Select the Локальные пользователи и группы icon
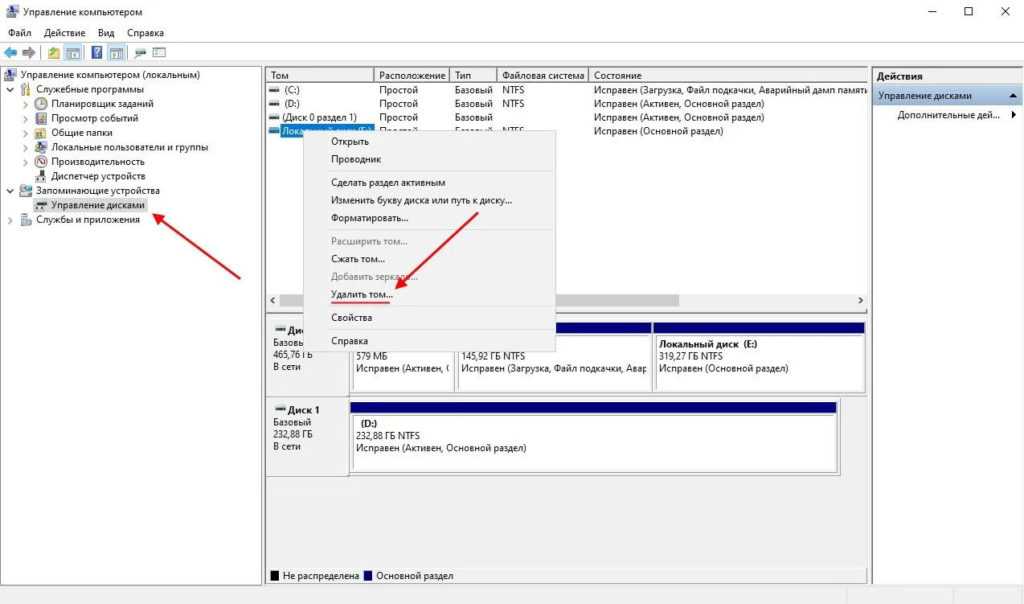This screenshot has height=604, width=1024. (41, 147)
